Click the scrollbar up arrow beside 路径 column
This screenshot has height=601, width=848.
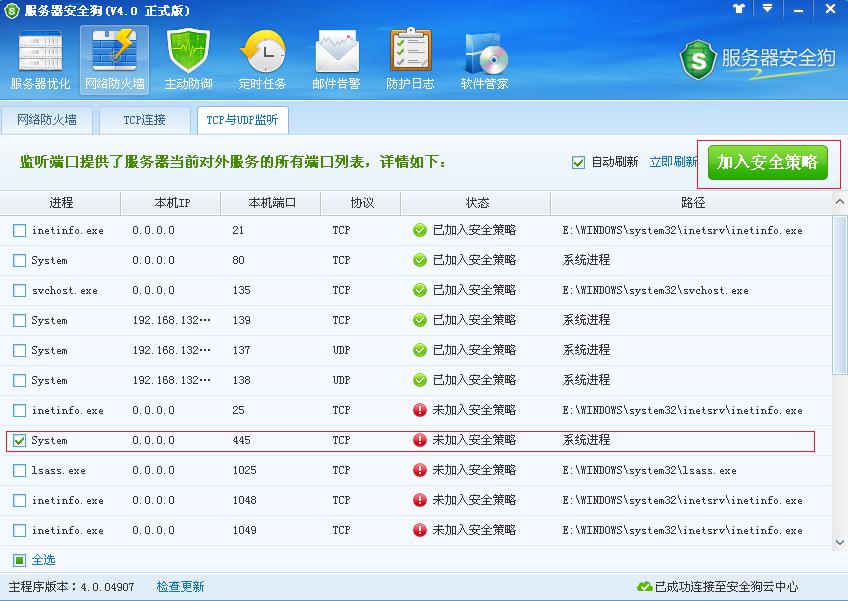pos(840,202)
